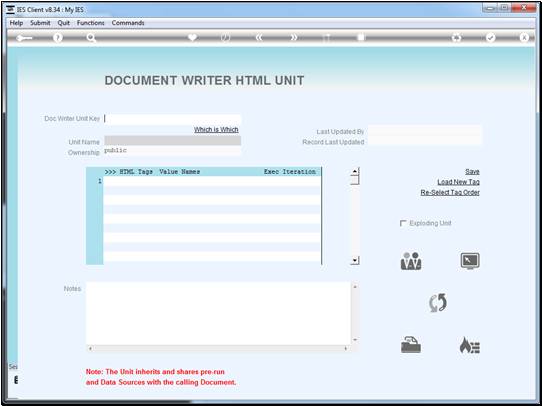Open help question-mark toolbar icon

pos(58,38)
